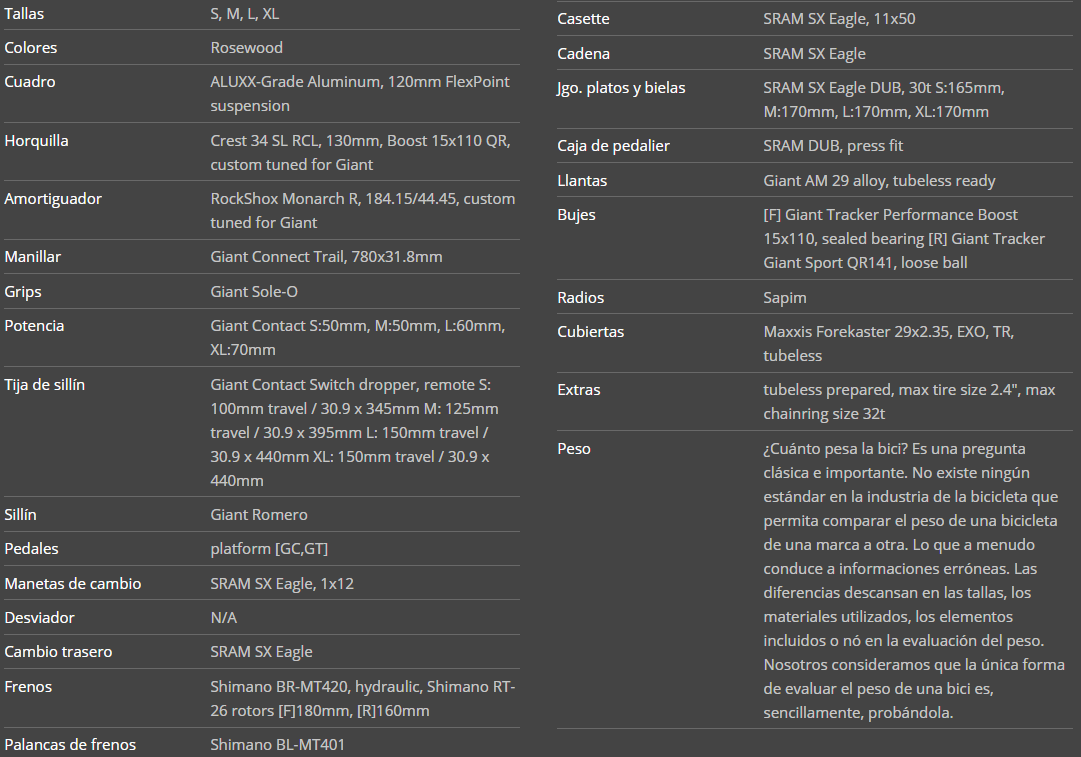
Task: Select the 'N/A' Desviador value
Action: pyautogui.click(x=223, y=618)
